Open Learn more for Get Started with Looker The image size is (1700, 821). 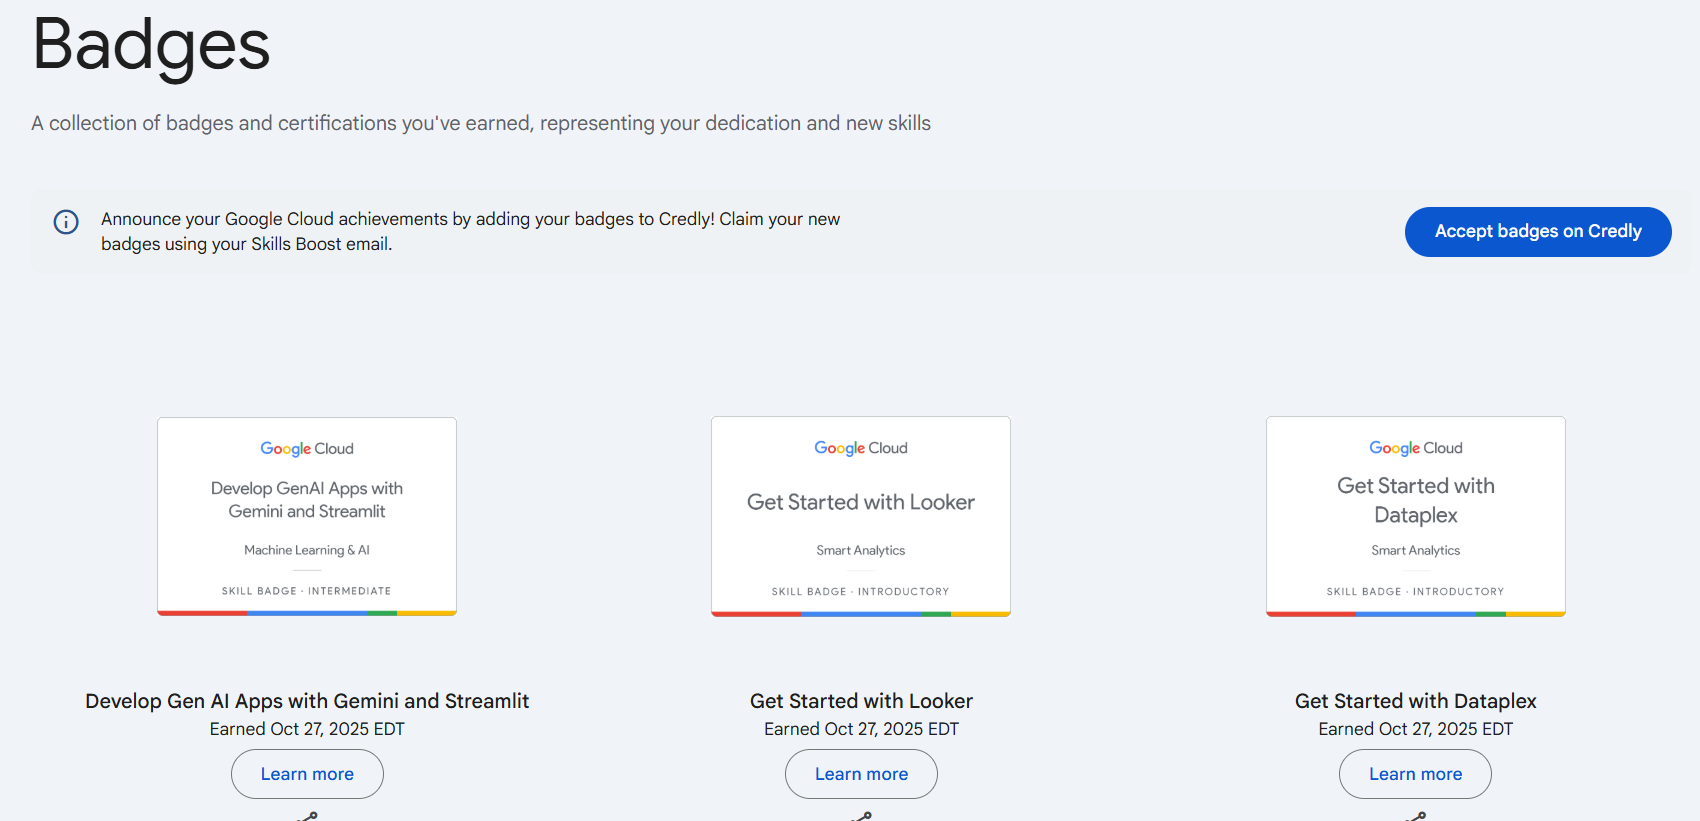point(860,773)
